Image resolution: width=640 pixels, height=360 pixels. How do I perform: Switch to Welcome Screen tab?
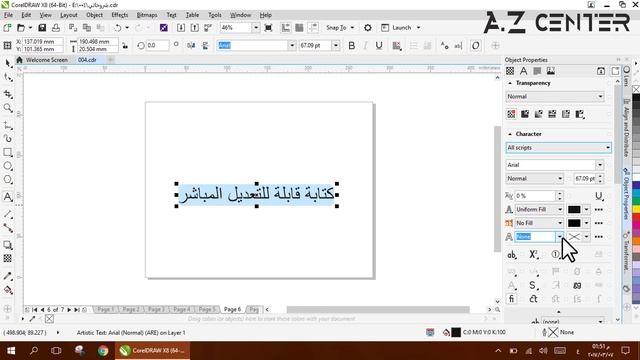point(47,60)
